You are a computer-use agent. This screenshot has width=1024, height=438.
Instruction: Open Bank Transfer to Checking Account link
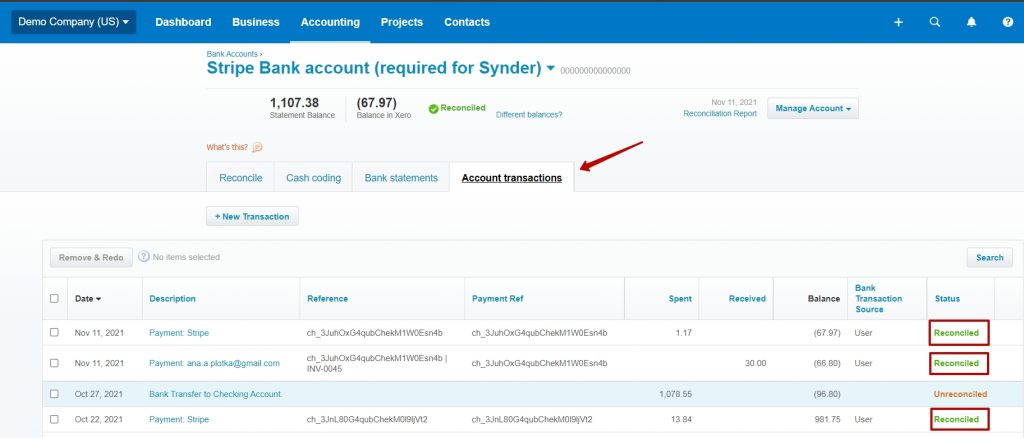pos(216,394)
